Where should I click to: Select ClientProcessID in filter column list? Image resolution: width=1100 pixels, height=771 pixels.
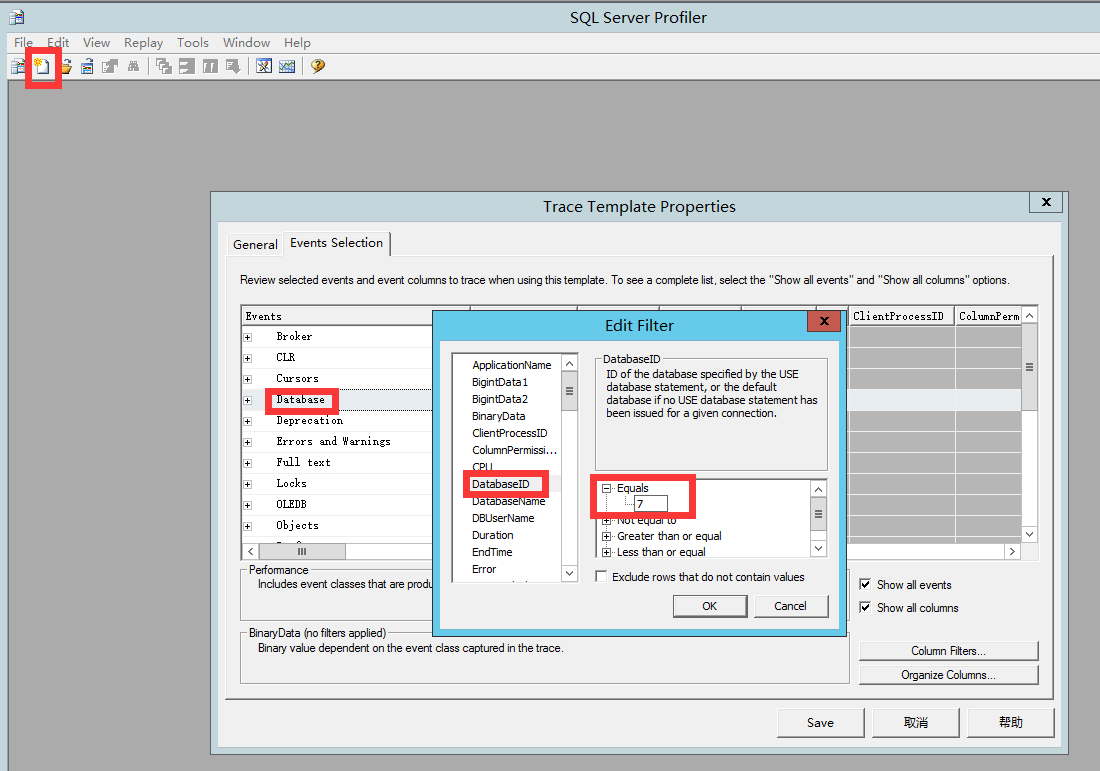pos(510,433)
